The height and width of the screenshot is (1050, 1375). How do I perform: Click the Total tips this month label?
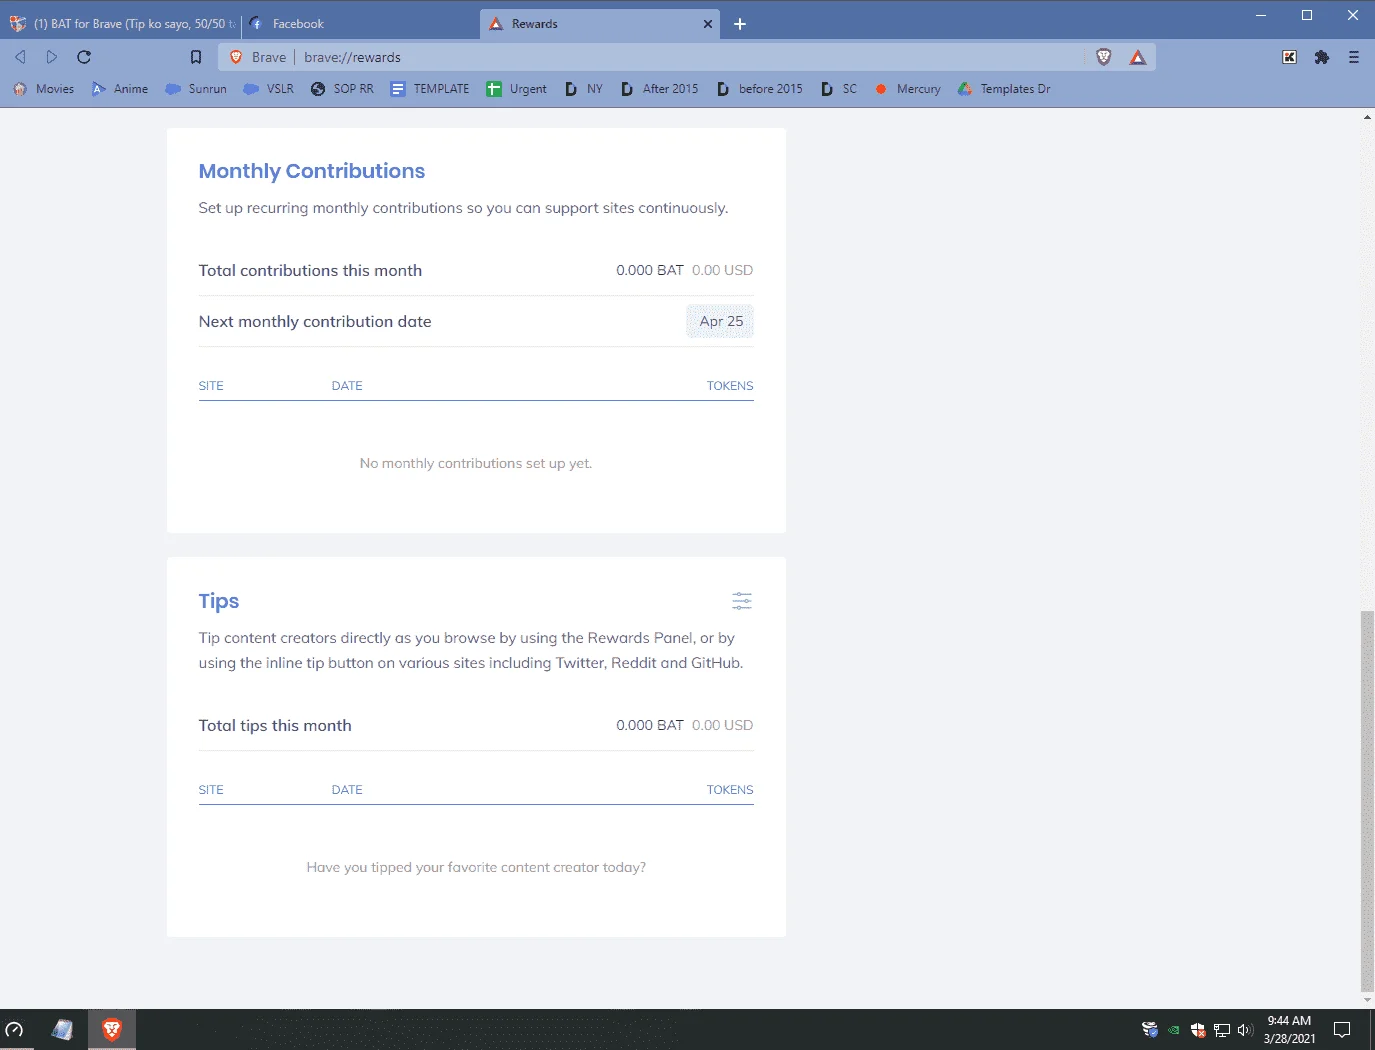[x=275, y=725]
